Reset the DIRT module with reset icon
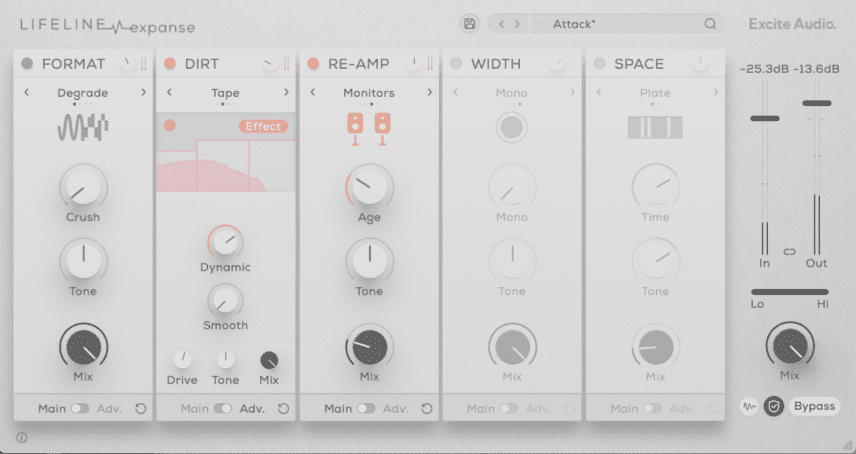 click(283, 409)
